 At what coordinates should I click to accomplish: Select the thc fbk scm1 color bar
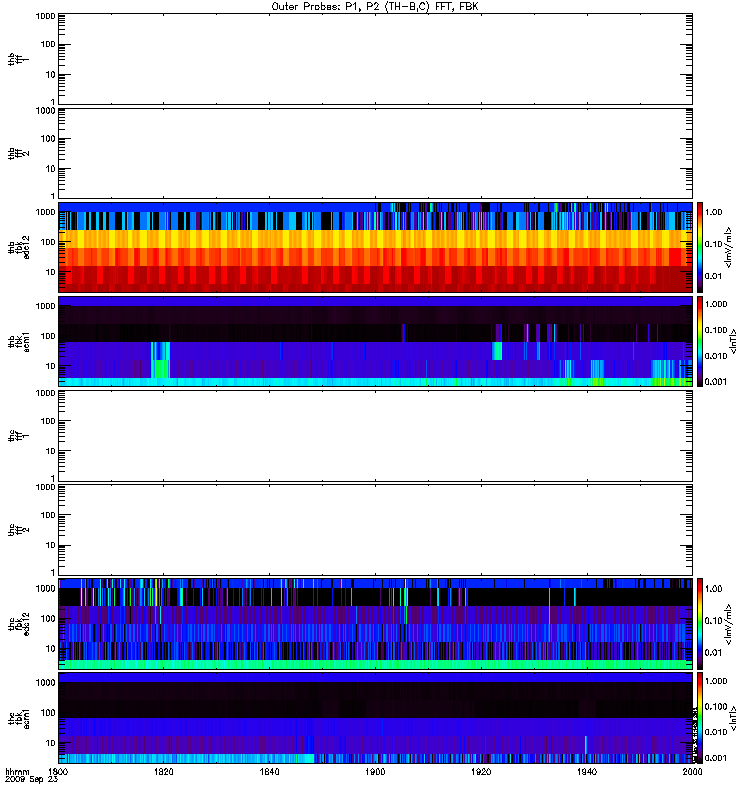[x=700, y=717]
